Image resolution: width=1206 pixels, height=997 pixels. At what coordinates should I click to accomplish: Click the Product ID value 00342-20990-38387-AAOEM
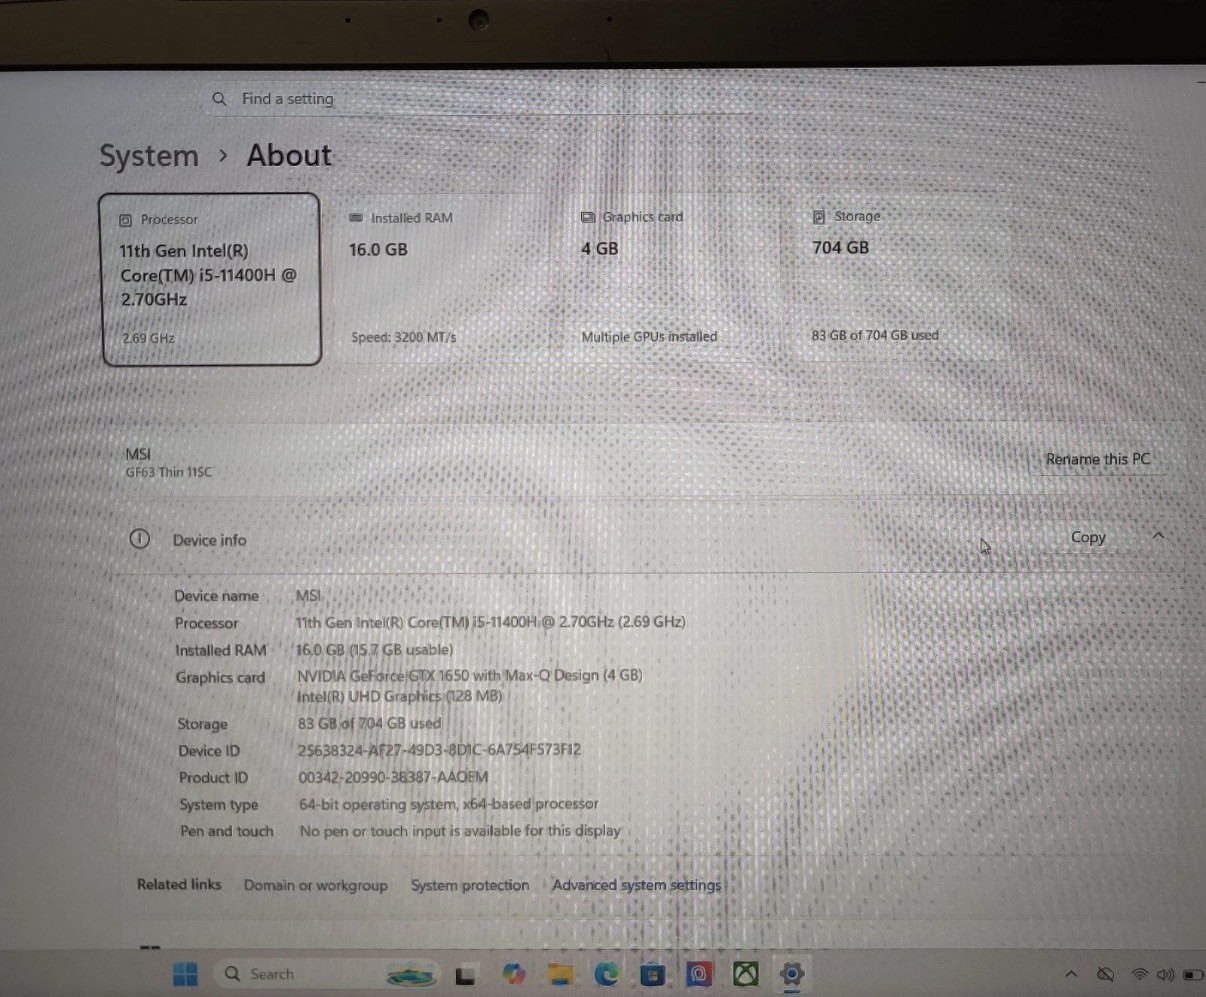[x=393, y=777]
